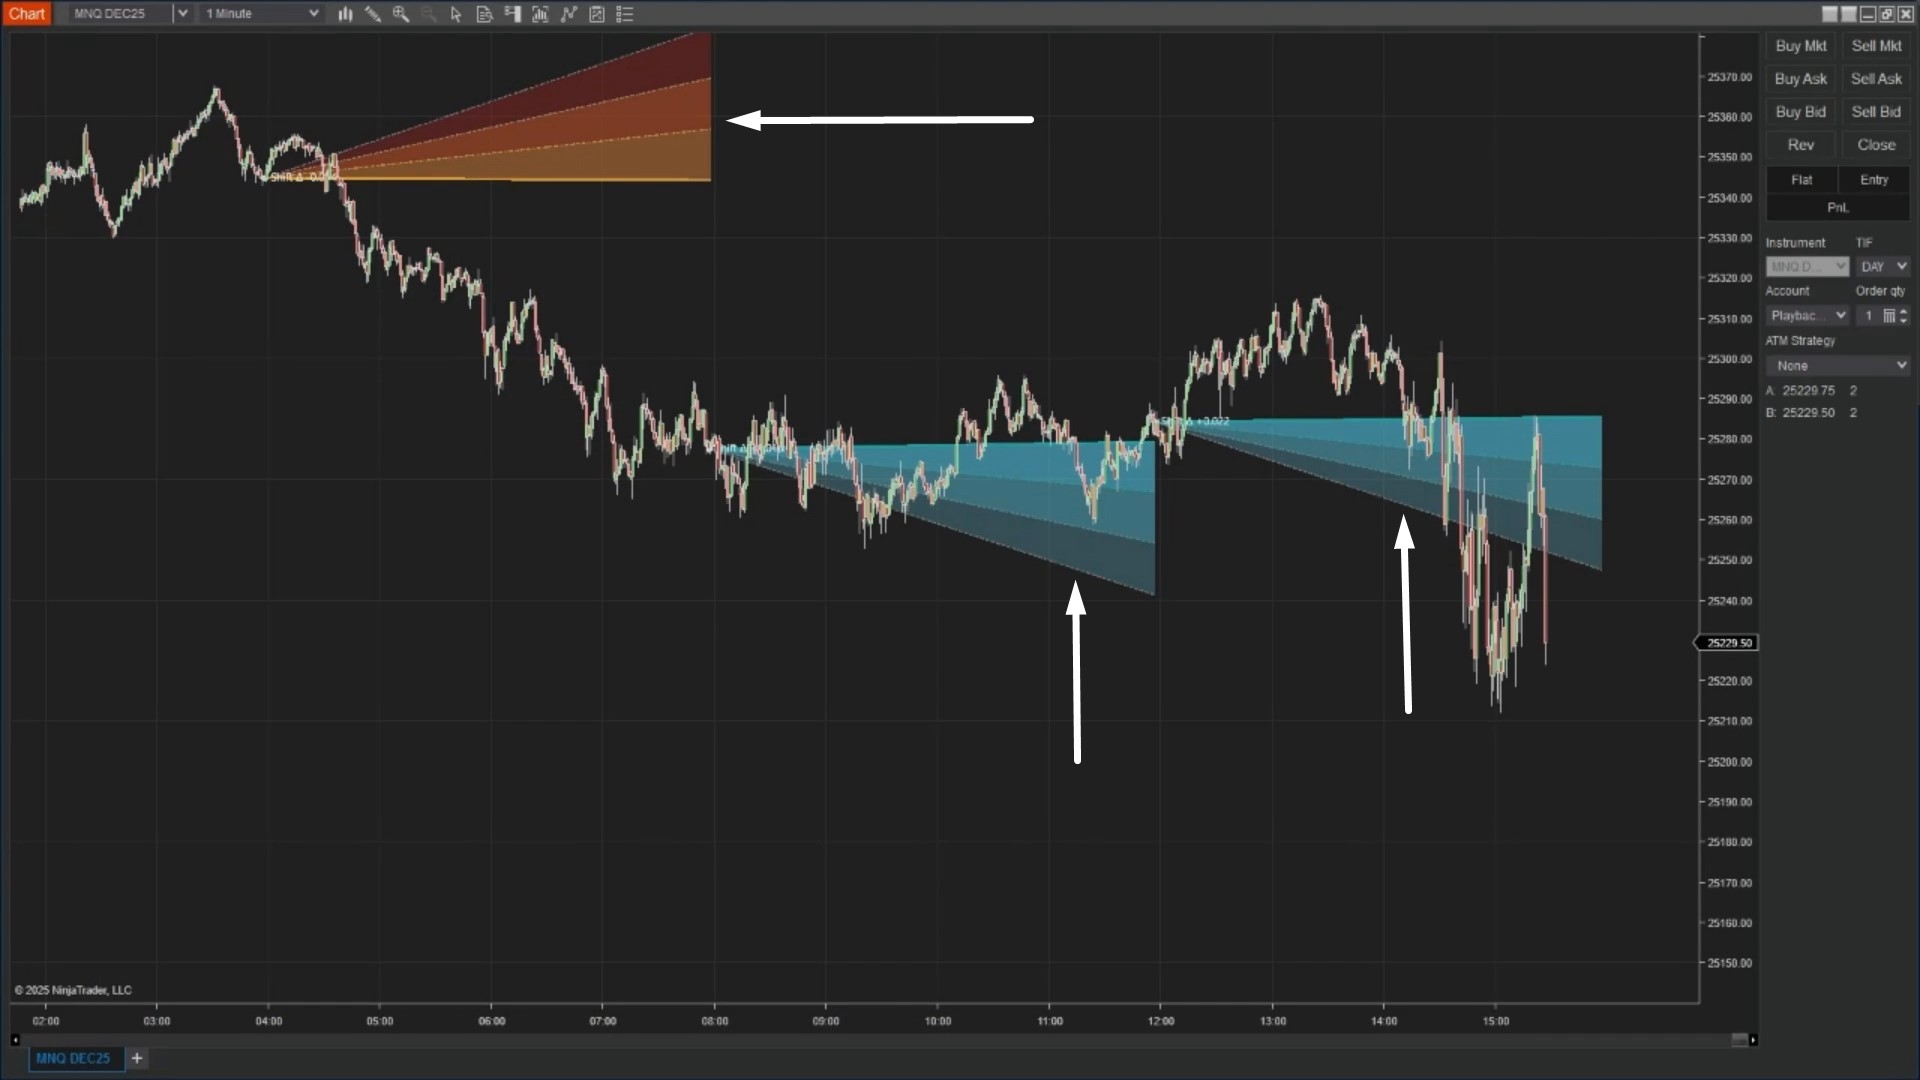Screen dimensions: 1920x1080
Task: Open the Account dropdown showing Playback
Action: [x=1808, y=315]
